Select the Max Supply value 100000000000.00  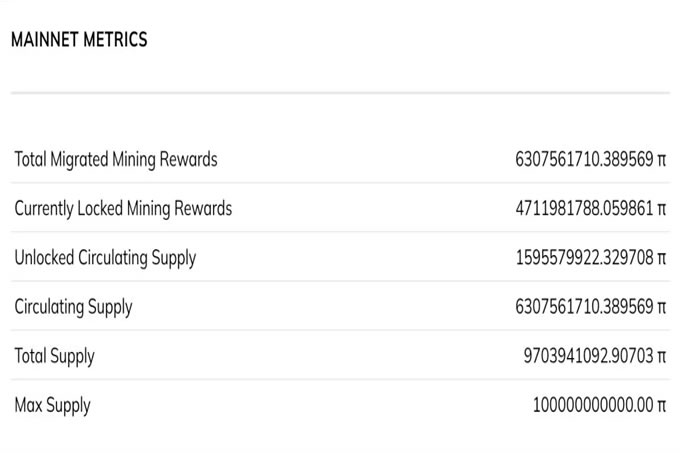[594, 406]
